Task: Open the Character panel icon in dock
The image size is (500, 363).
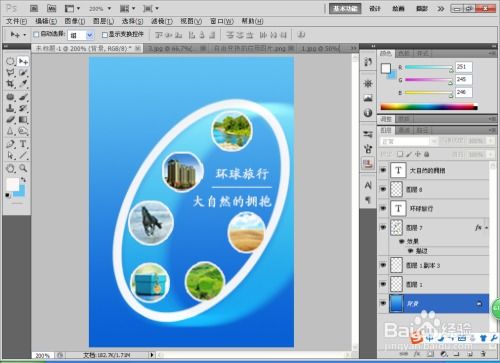Action: (x=368, y=185)
